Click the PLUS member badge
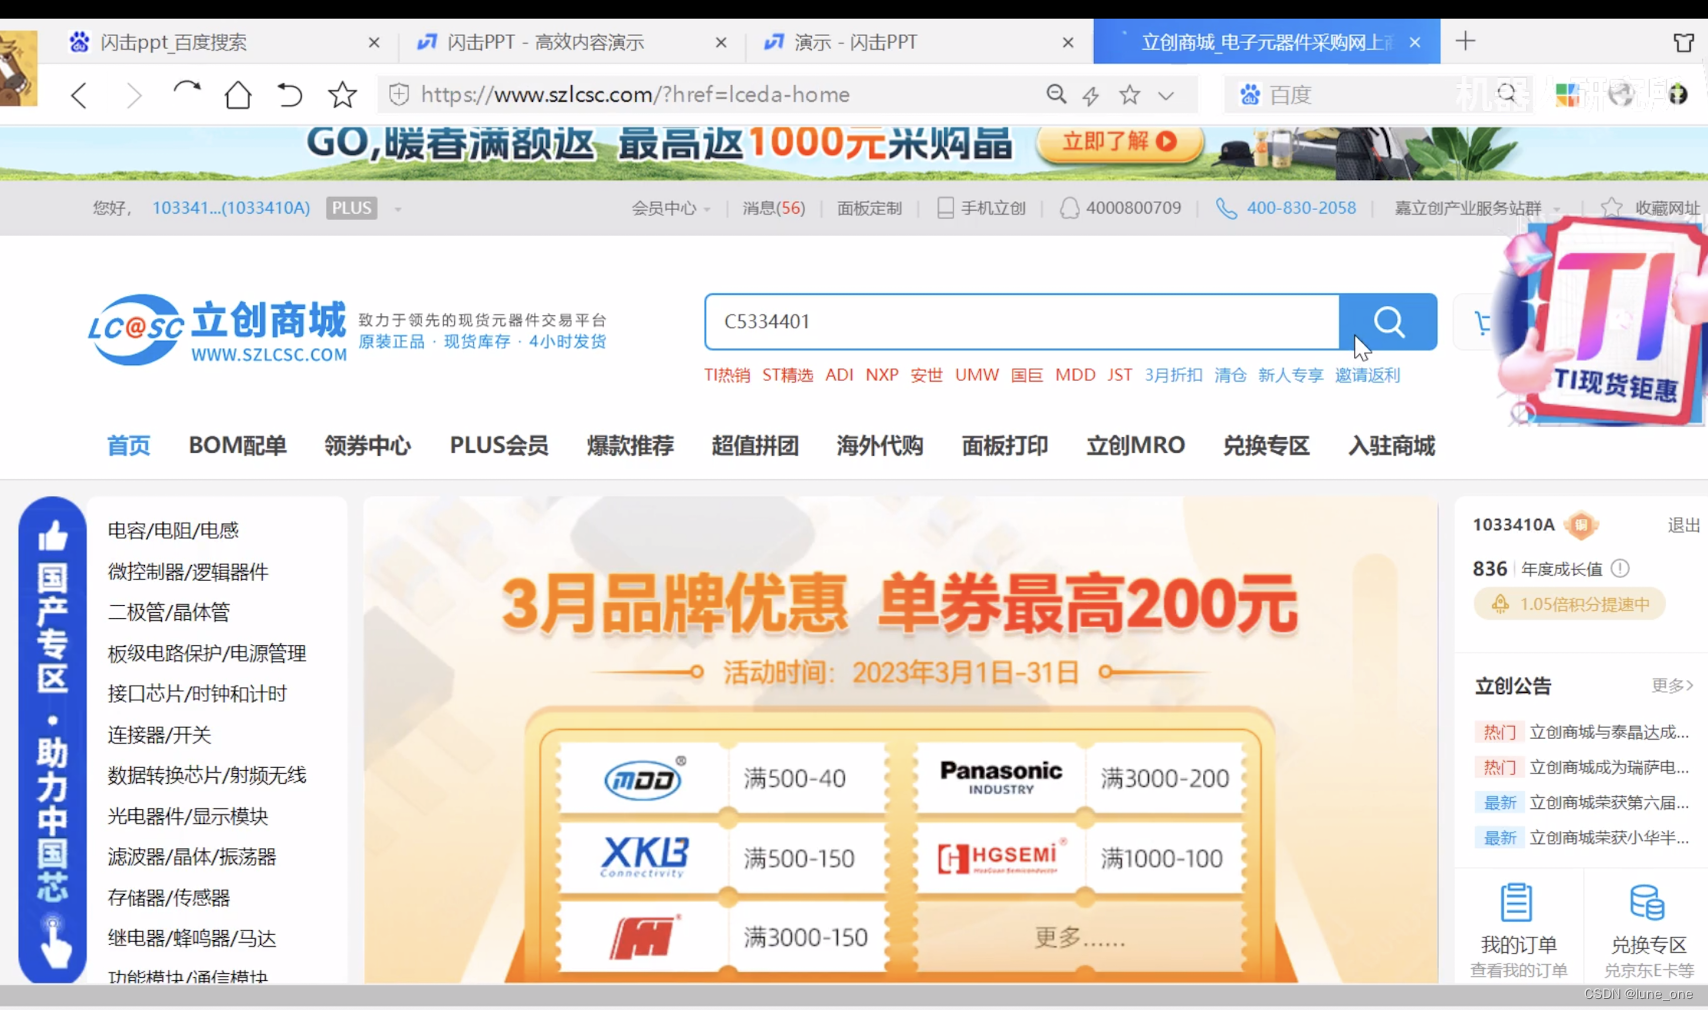The image size is (1708, 1010). (351, 208)
